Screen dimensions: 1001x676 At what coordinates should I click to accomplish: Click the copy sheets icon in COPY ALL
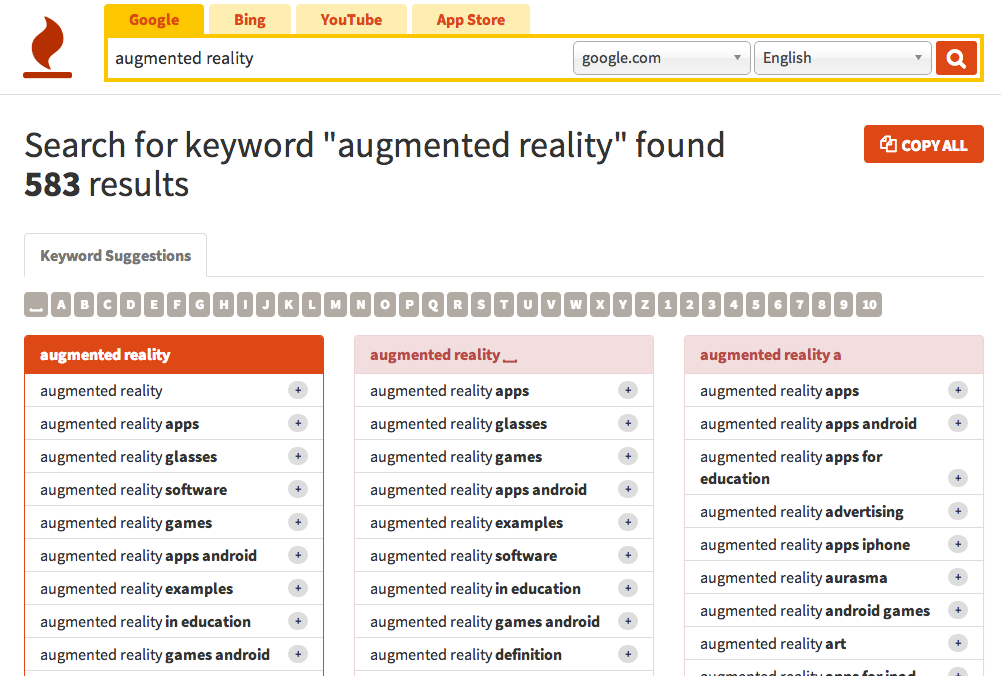coord(887,143)
